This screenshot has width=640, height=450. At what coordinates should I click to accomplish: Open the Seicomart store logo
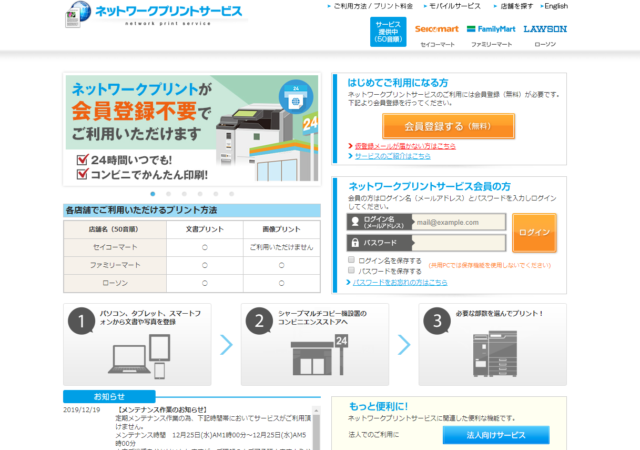coord(435,29)
